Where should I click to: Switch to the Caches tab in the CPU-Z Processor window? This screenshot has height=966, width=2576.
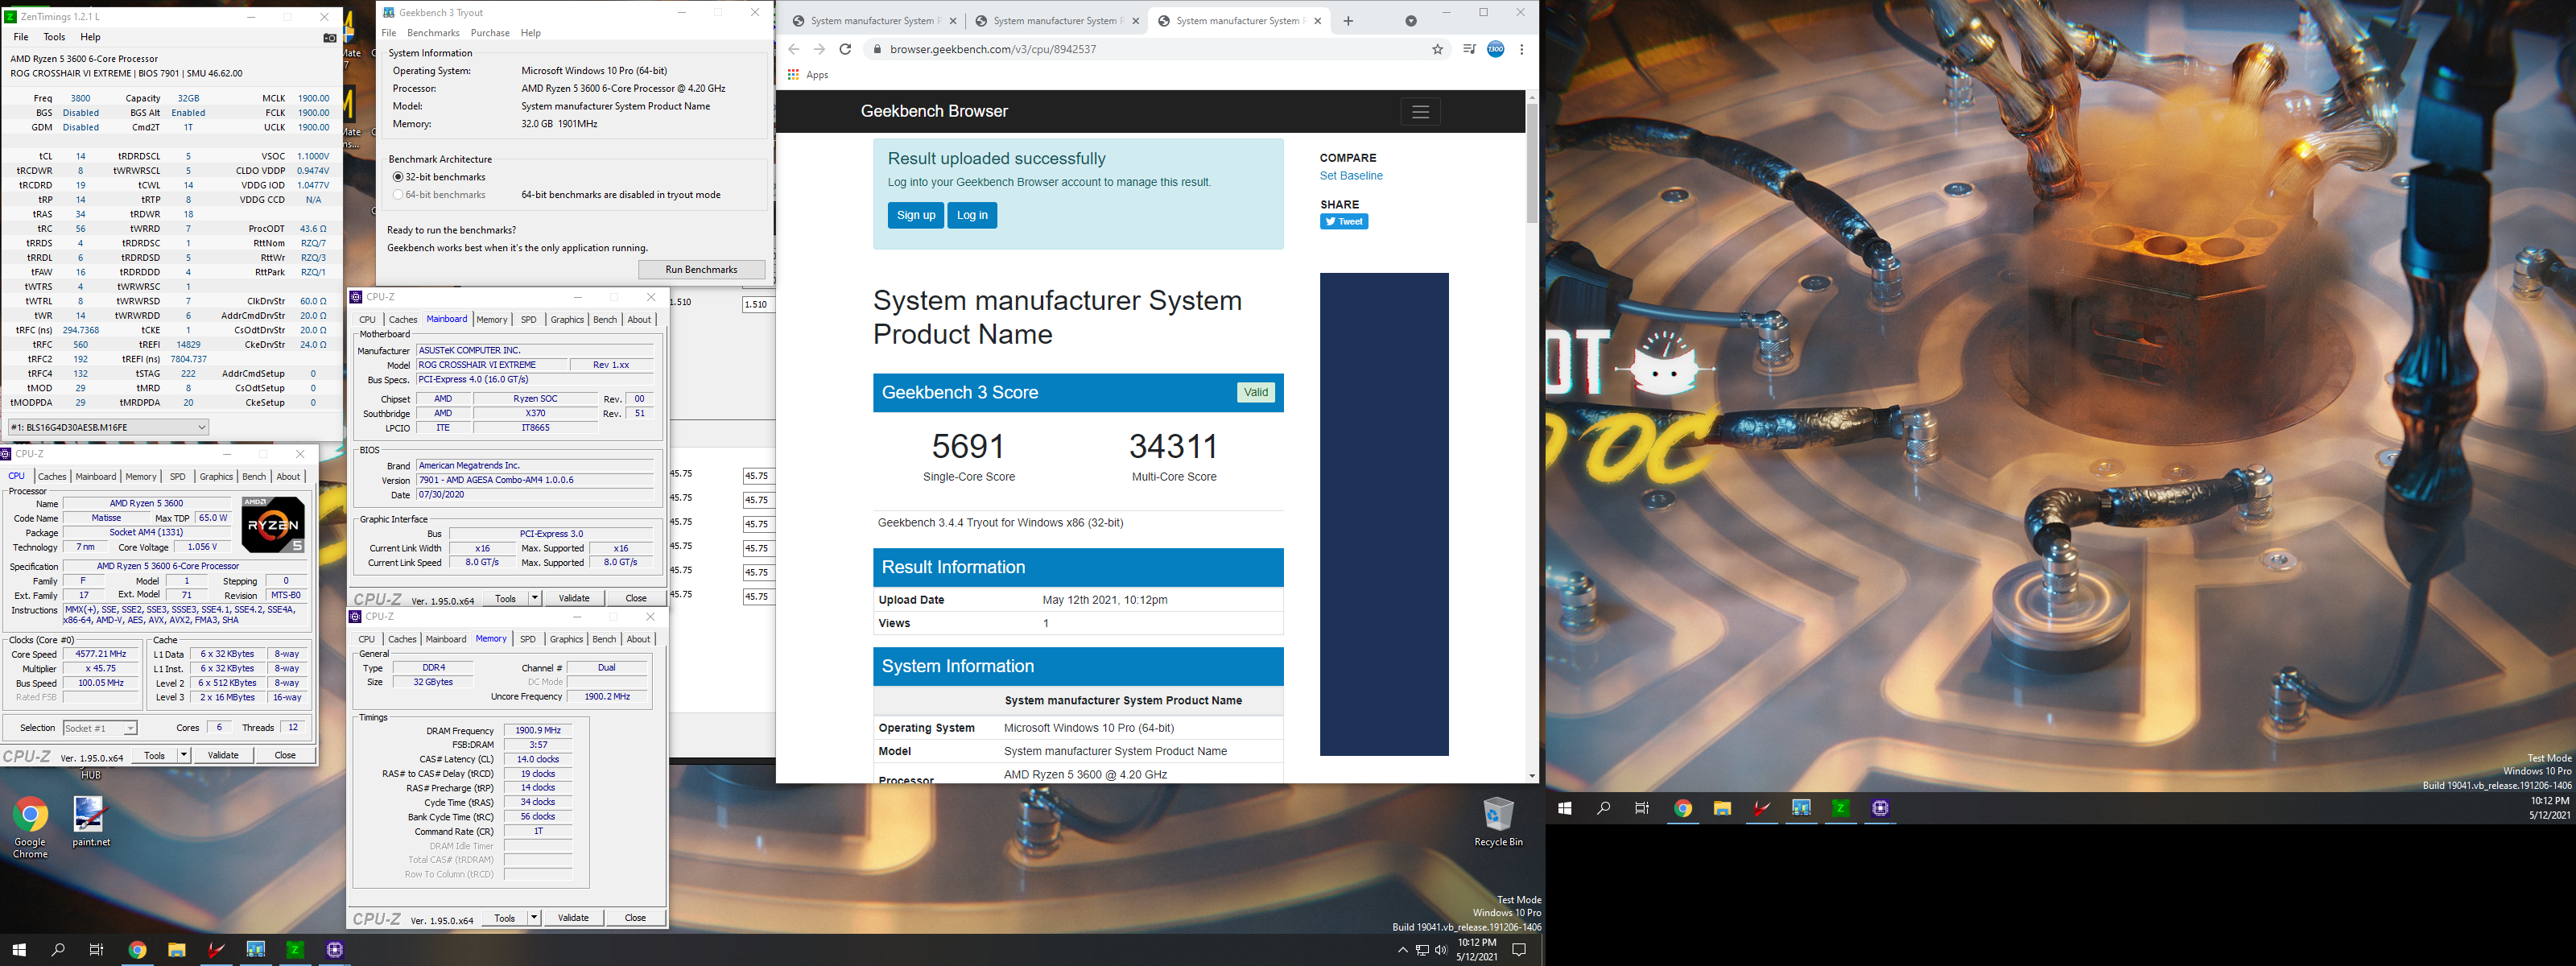52,477
